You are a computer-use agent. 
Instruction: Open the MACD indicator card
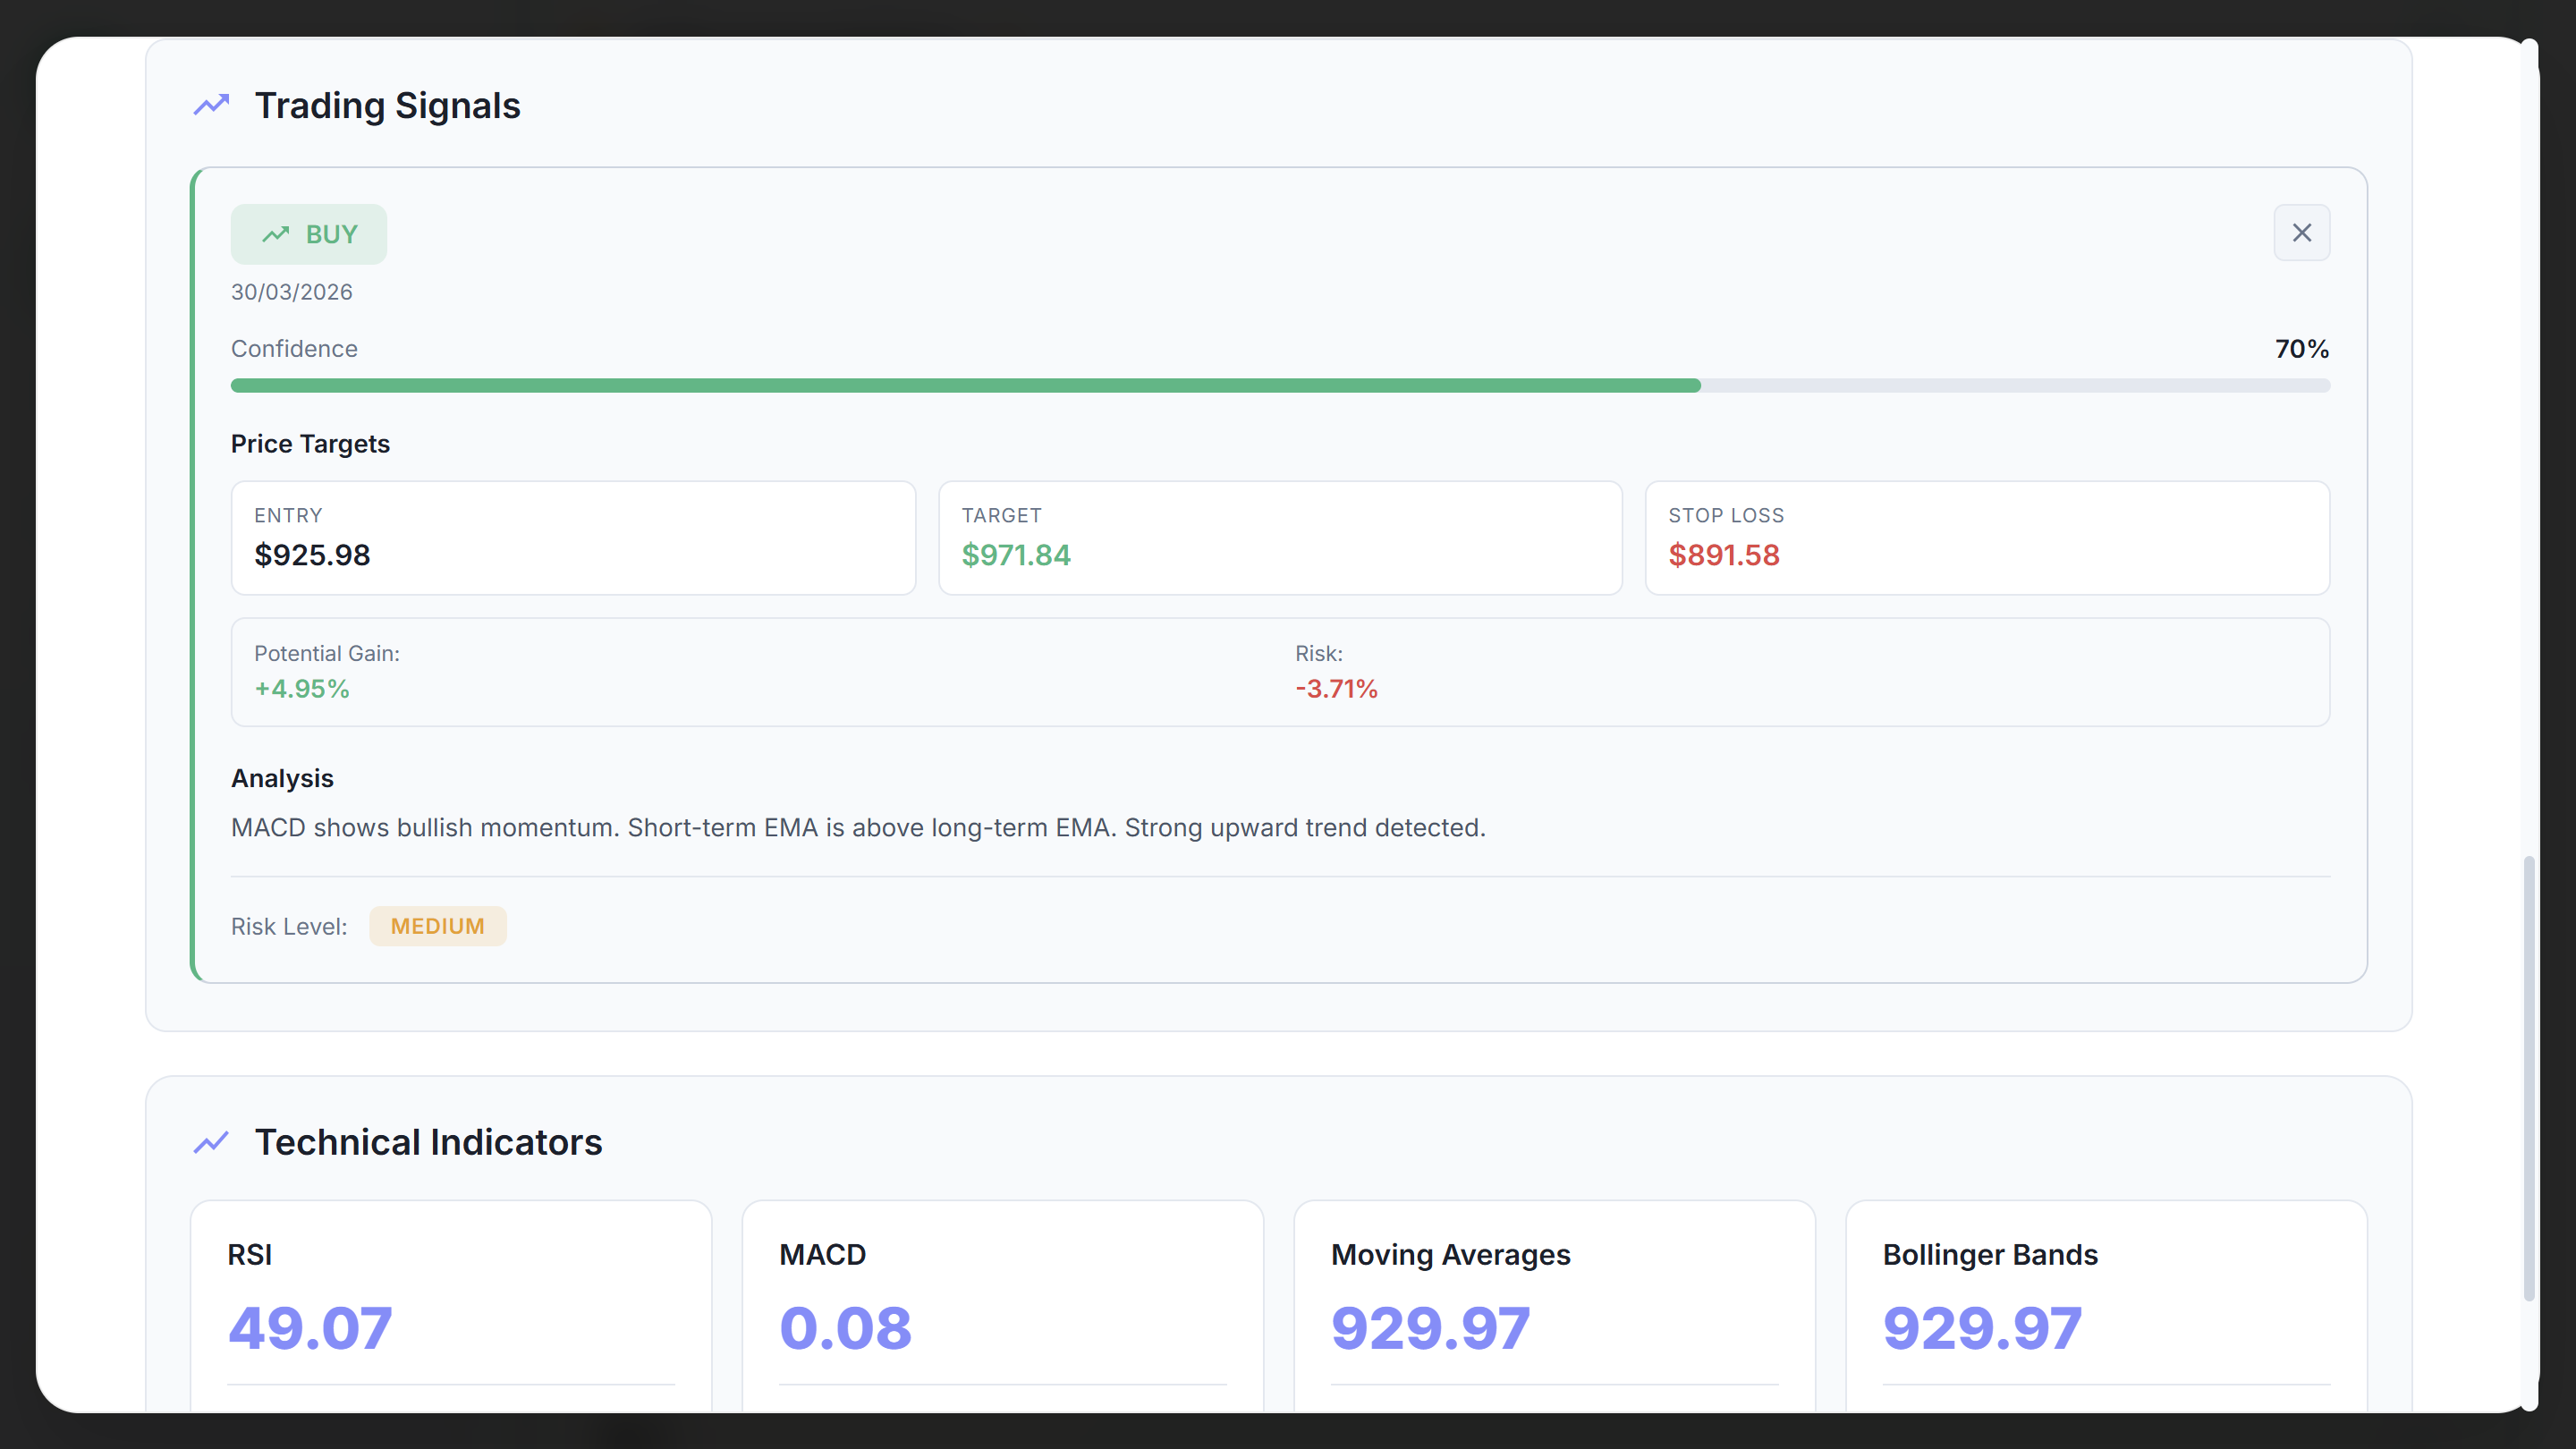point(1003,1300)
